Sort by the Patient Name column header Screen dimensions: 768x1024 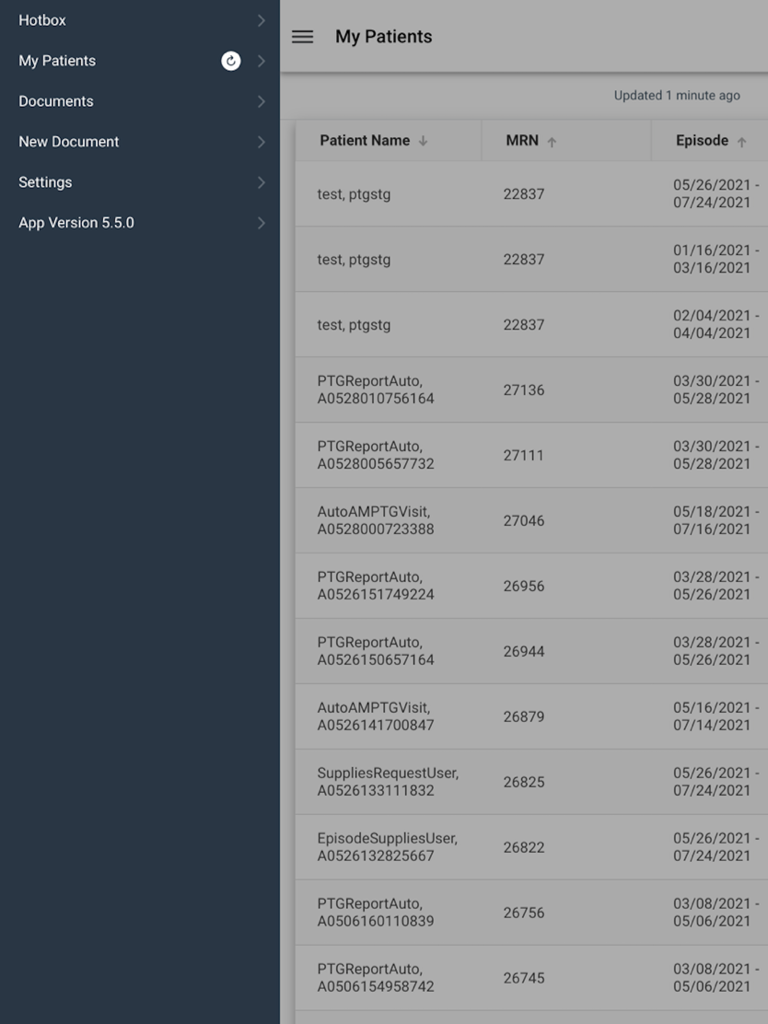coord(365,140)
